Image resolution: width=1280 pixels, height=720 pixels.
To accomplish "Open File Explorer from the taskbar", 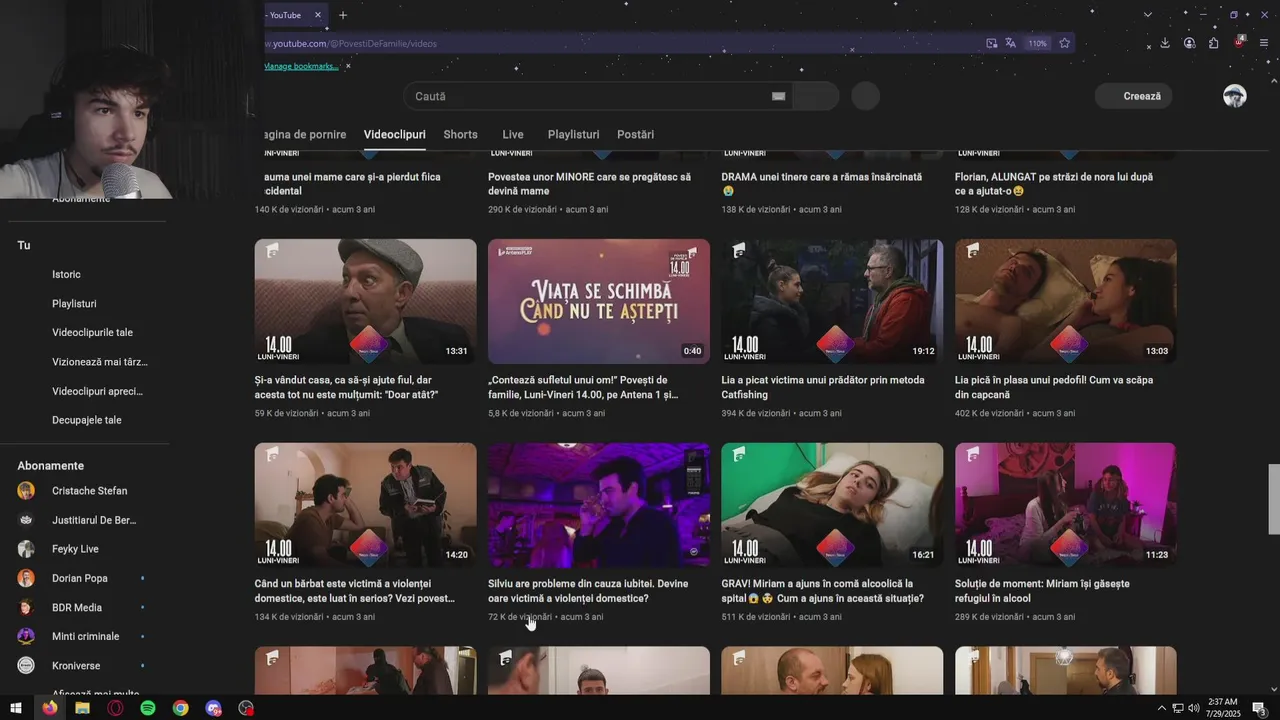I will (x=82, y=708).
